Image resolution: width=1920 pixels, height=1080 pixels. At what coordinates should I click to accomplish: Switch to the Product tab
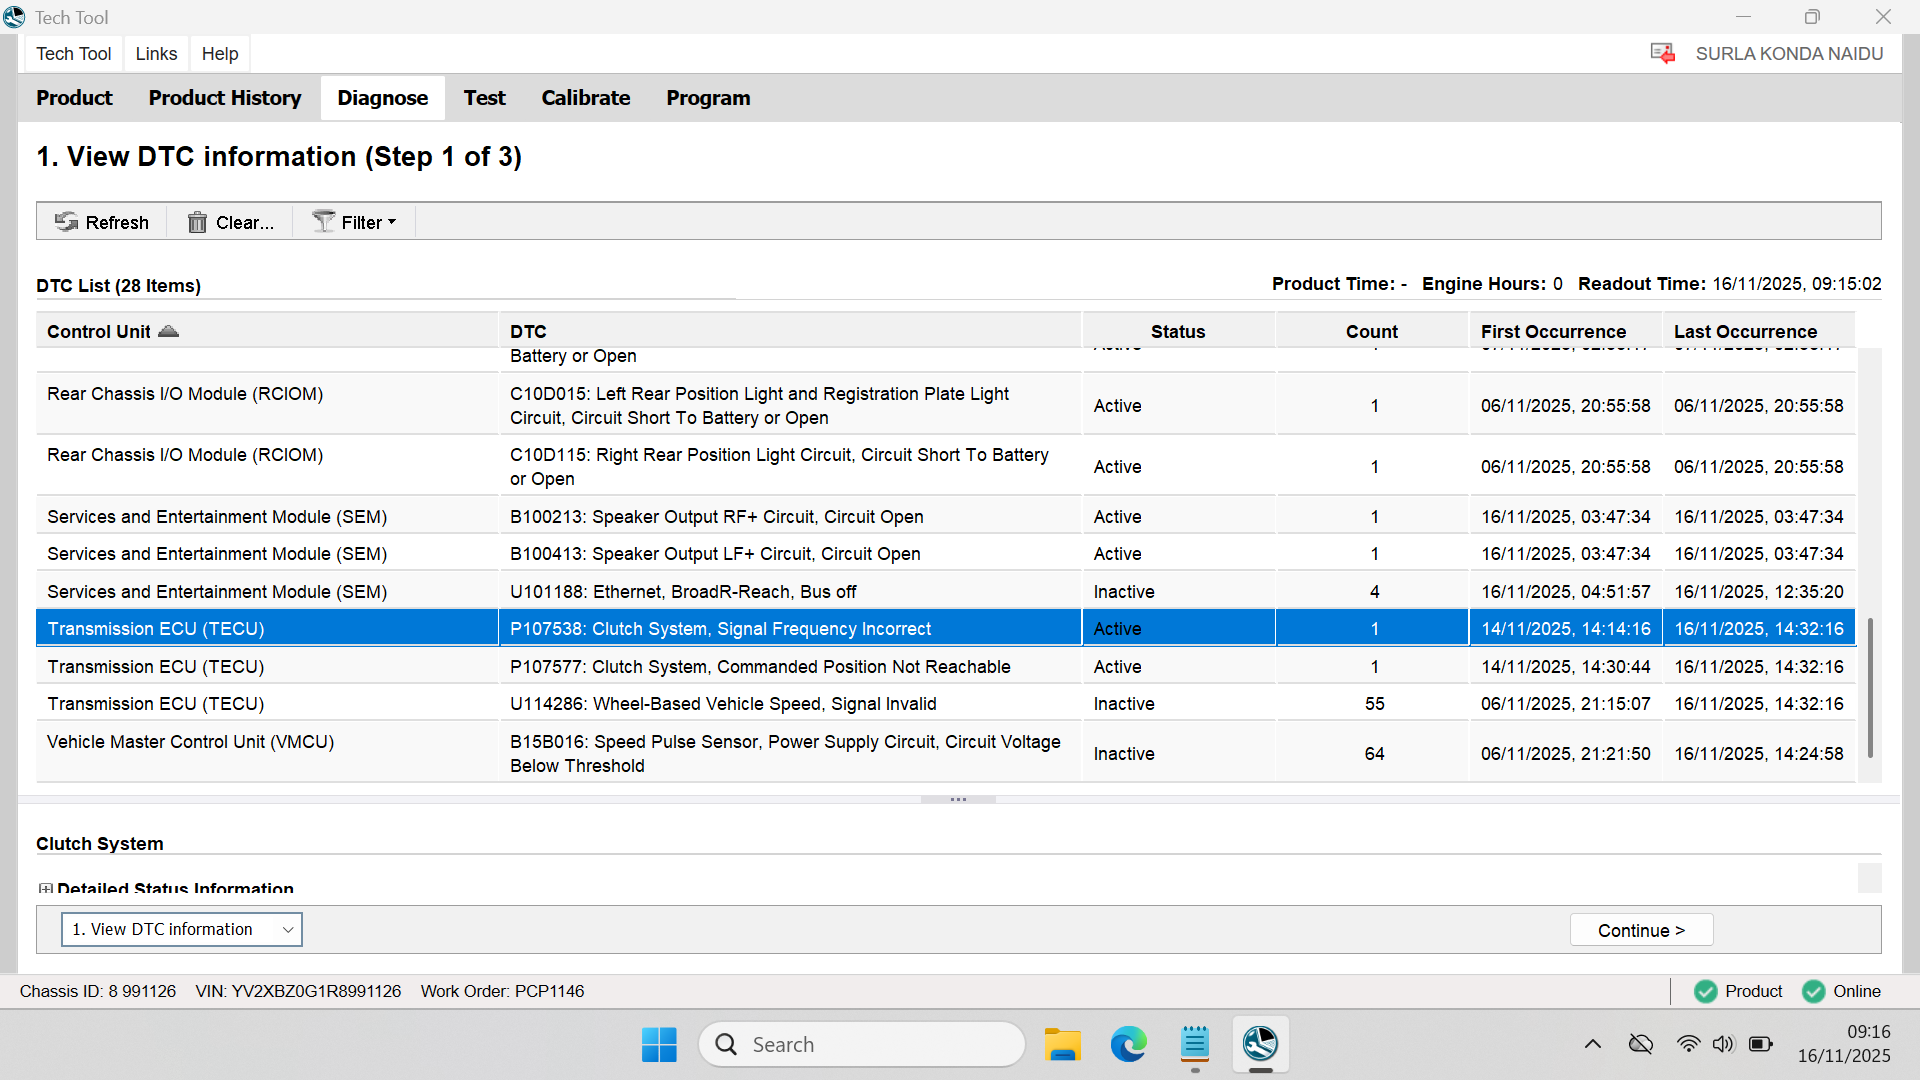[x=74, y=98]
